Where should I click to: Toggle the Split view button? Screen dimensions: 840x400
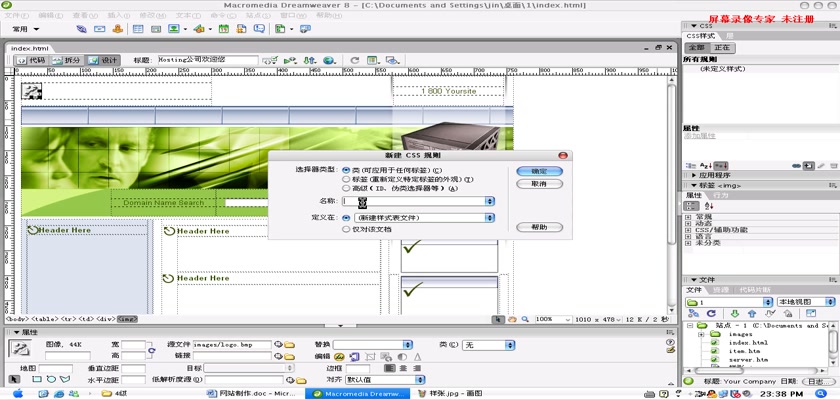67,61
